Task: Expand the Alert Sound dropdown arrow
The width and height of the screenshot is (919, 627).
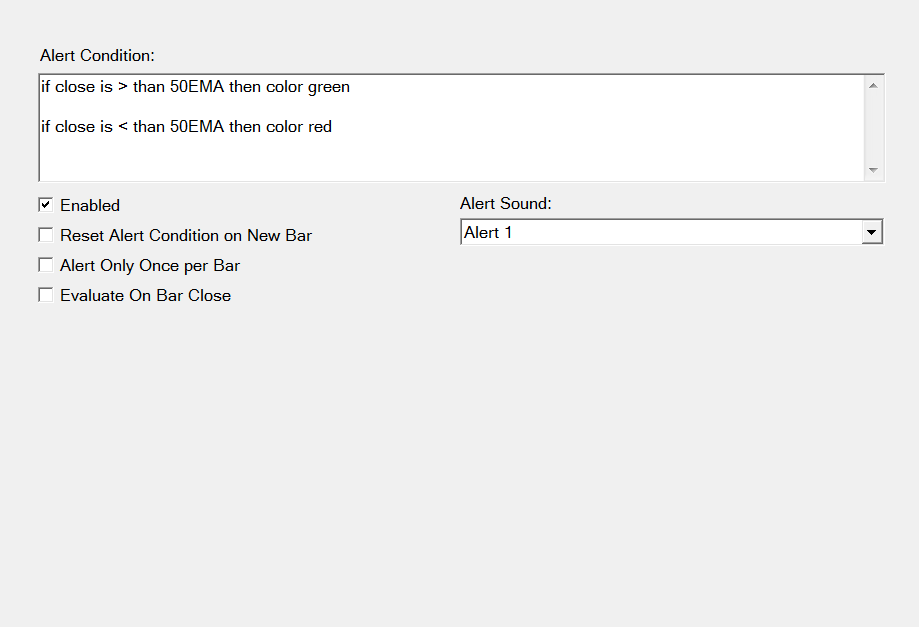Action: click(x=872, y=233)
